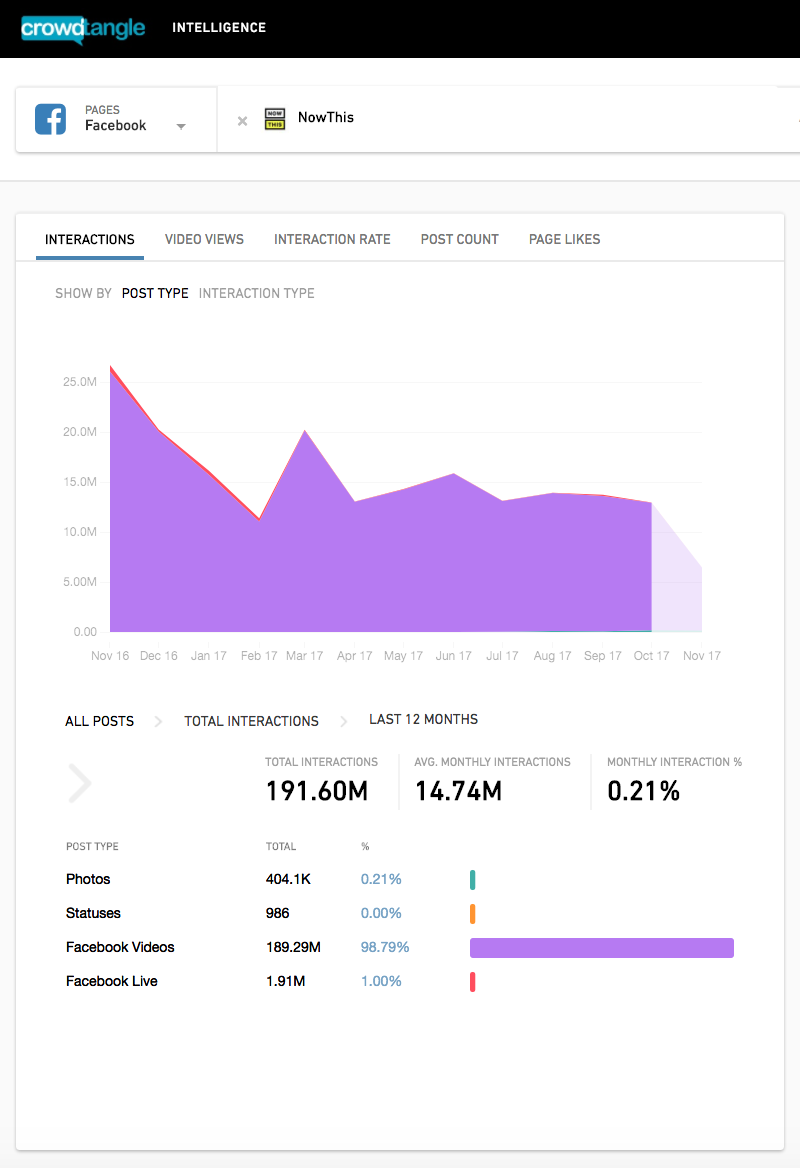
Task: Click the purple Facebook Videos bar
Action: tap(601, 948)
